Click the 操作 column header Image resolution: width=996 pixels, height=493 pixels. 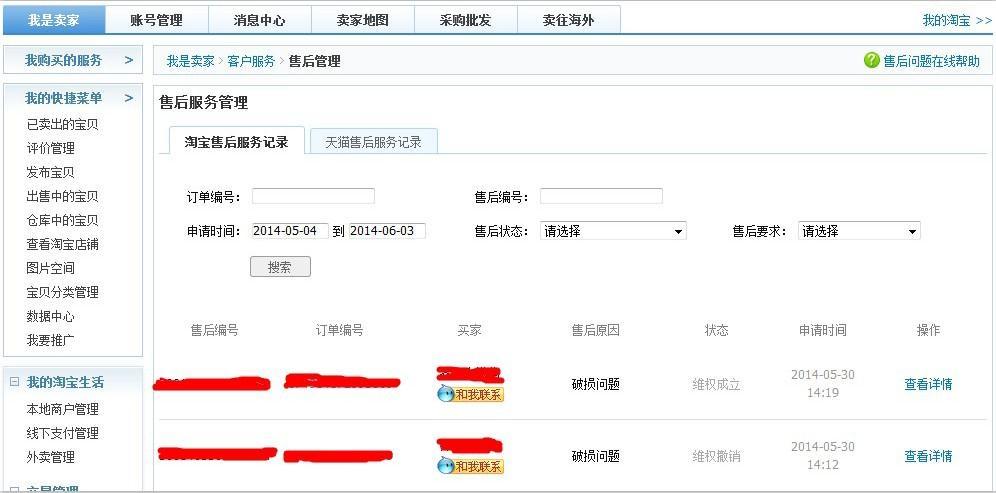tap(928, 330)
